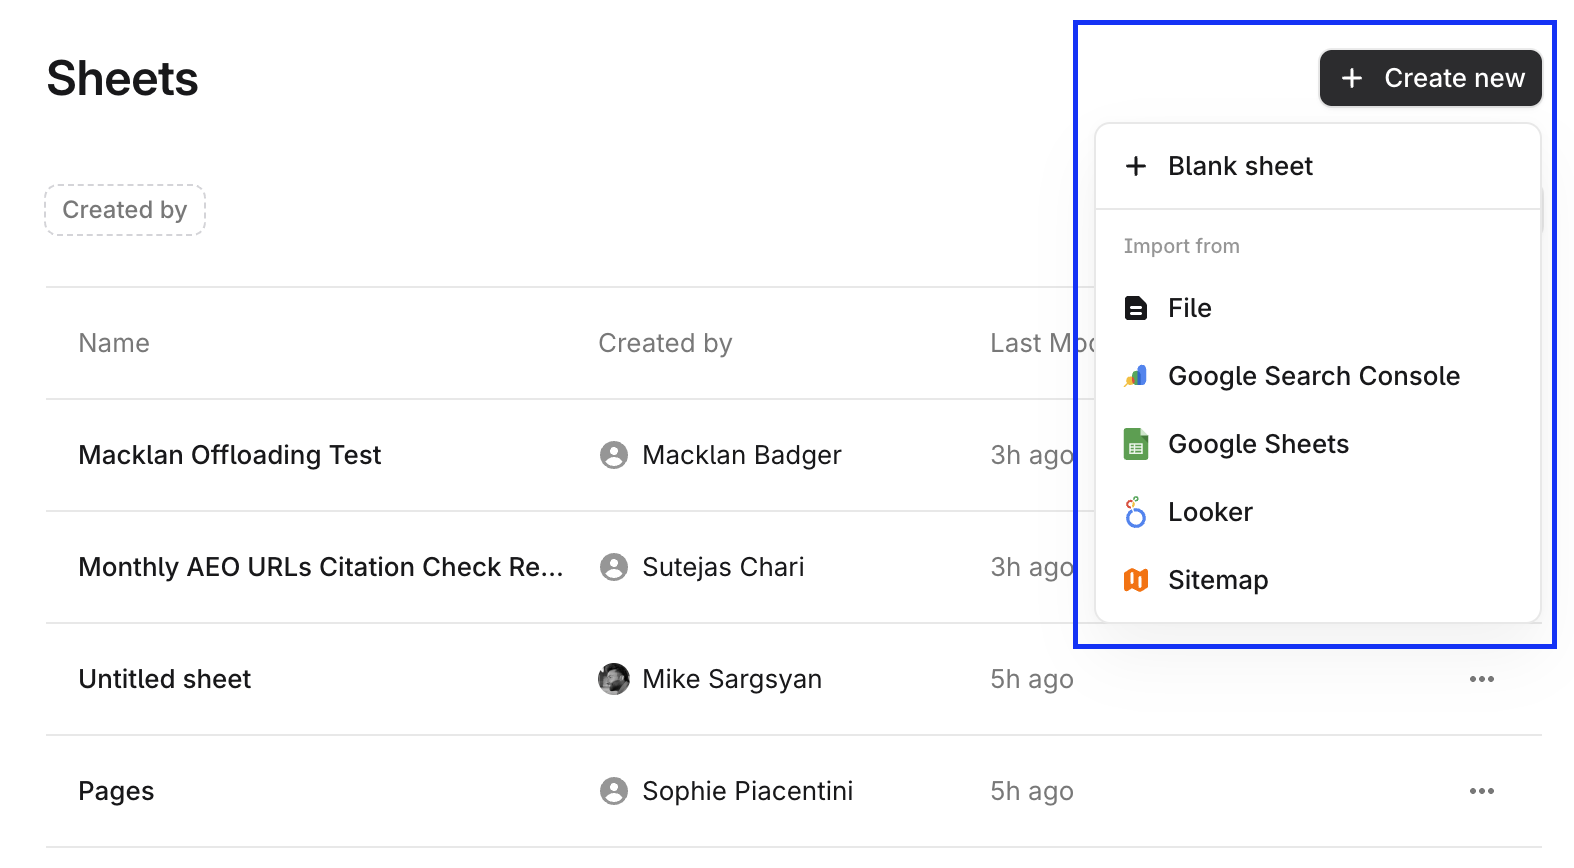
Task: Click the name Mike Sargsyan
Action: tap(732, 679)
